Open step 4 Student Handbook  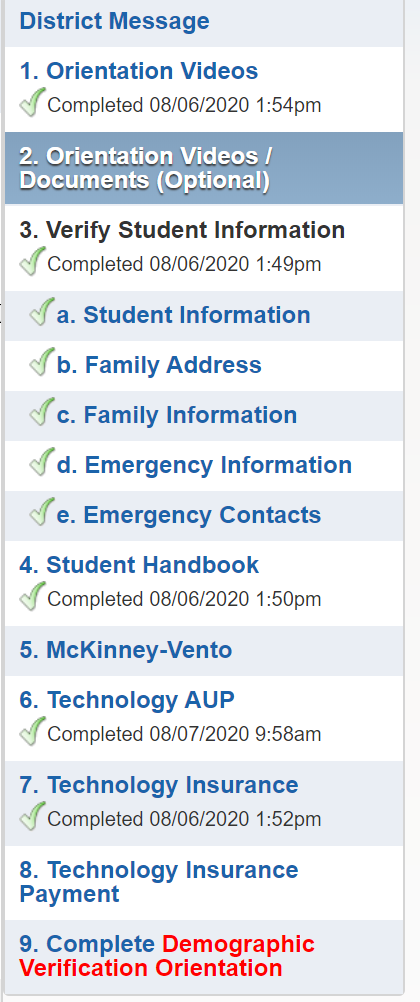tap(139, 565)
